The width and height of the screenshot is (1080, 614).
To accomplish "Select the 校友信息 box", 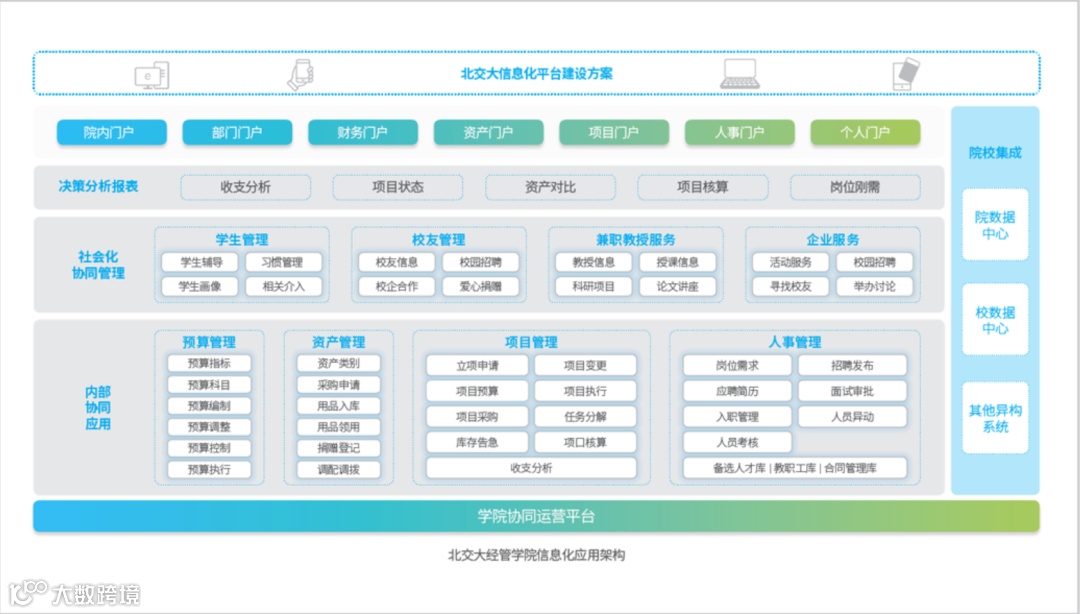I will point(397,263).
